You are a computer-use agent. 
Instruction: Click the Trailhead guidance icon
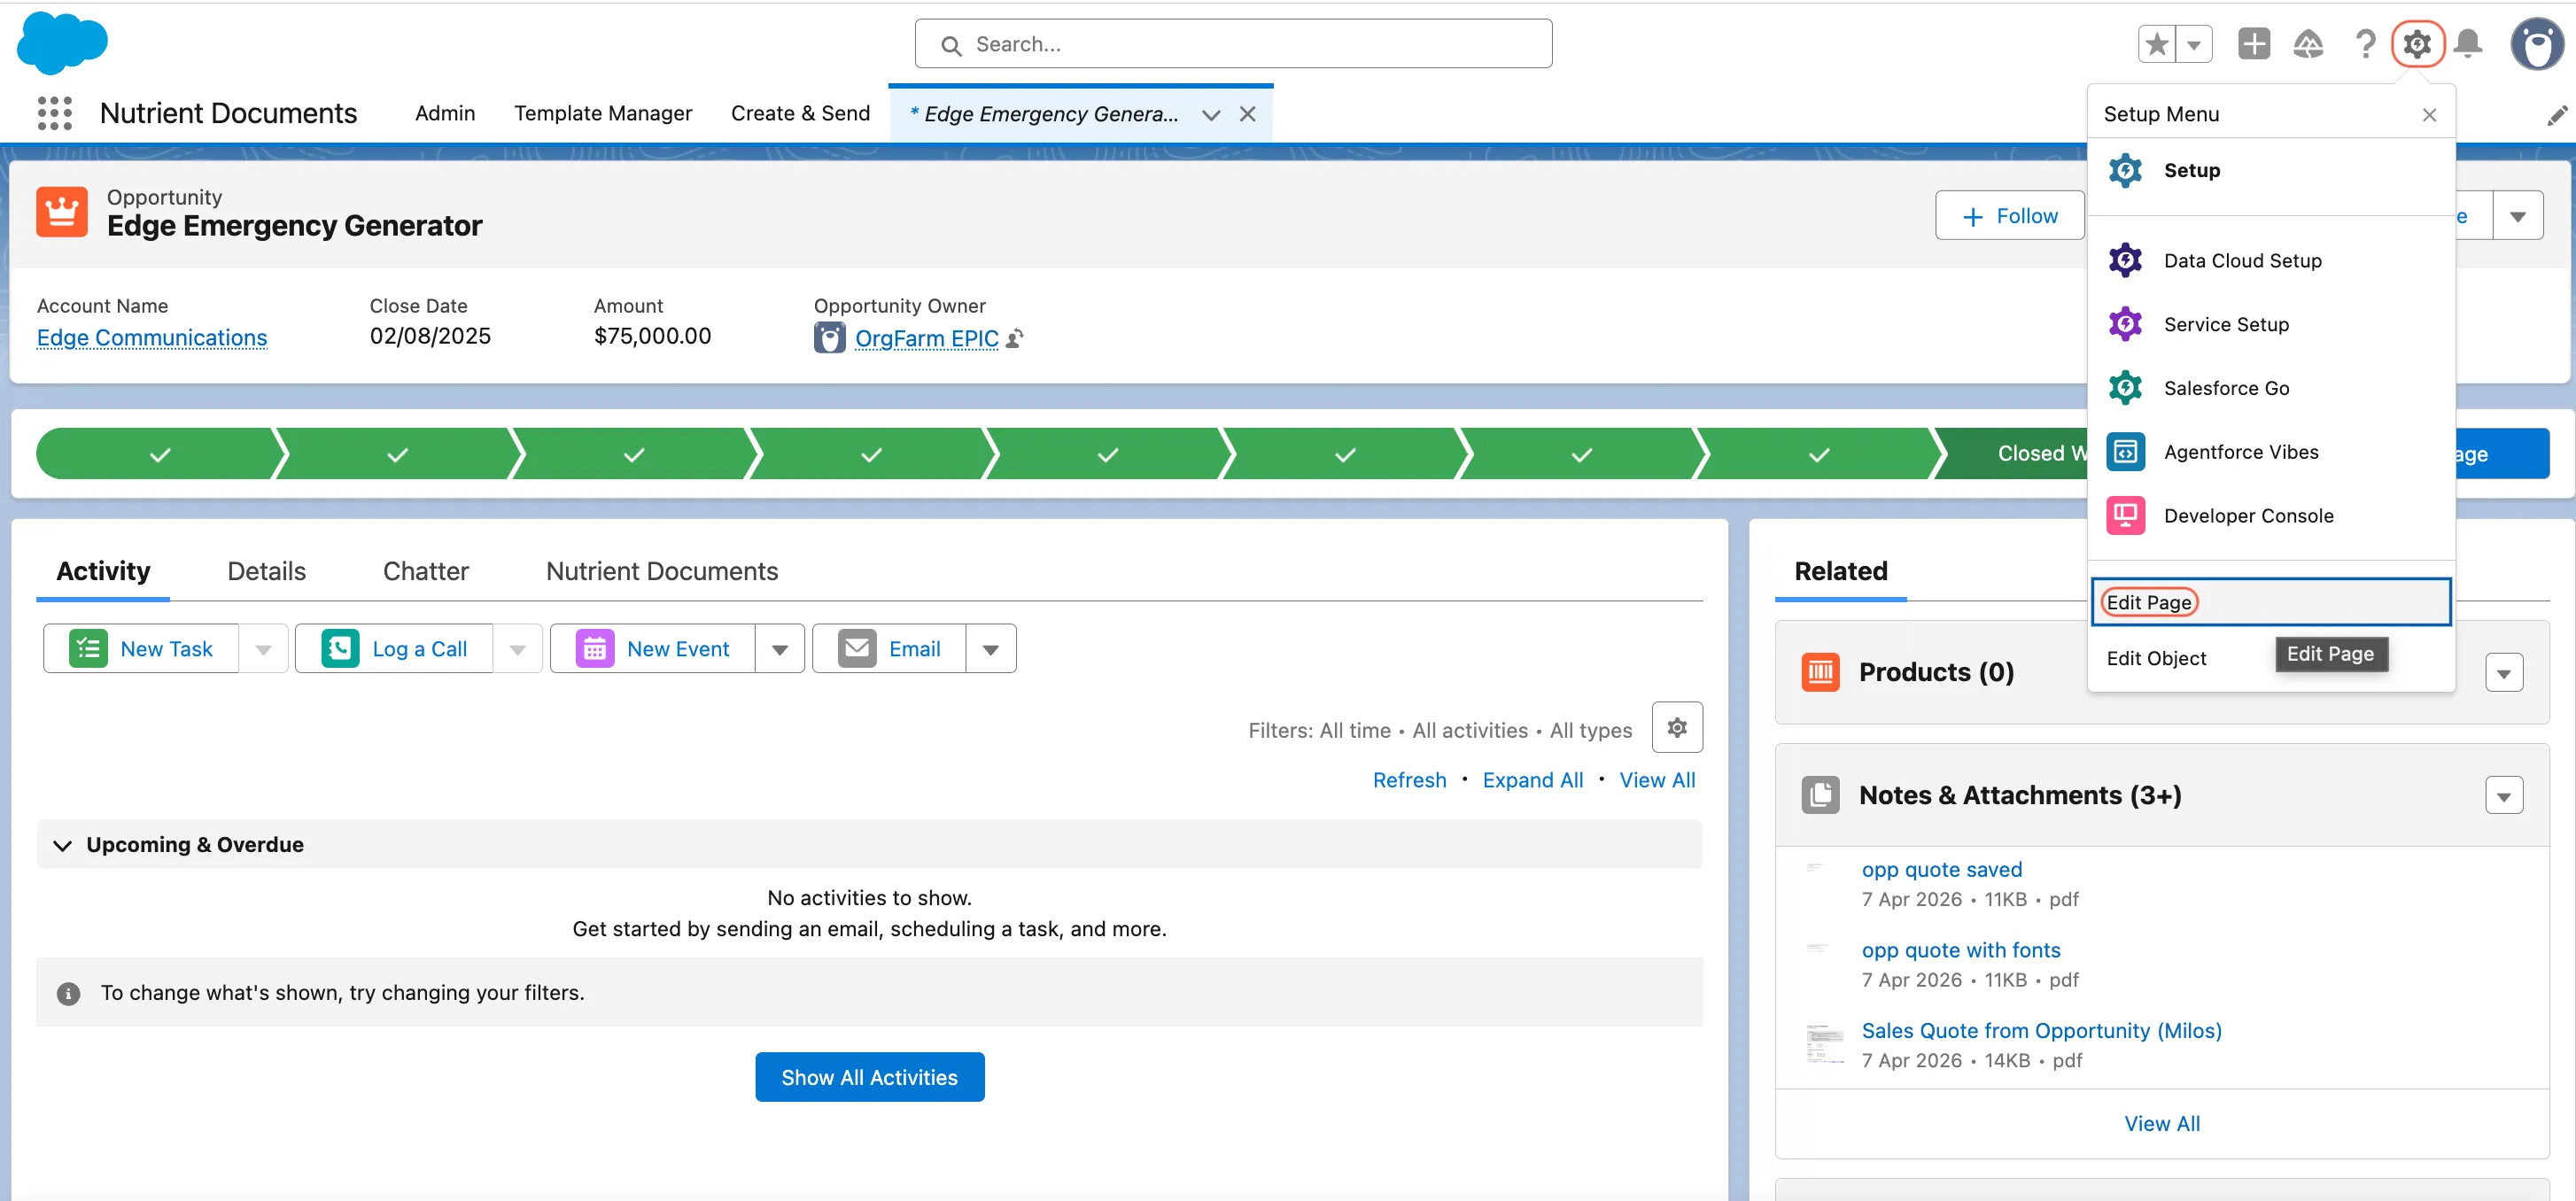(x=2308, y=44)
